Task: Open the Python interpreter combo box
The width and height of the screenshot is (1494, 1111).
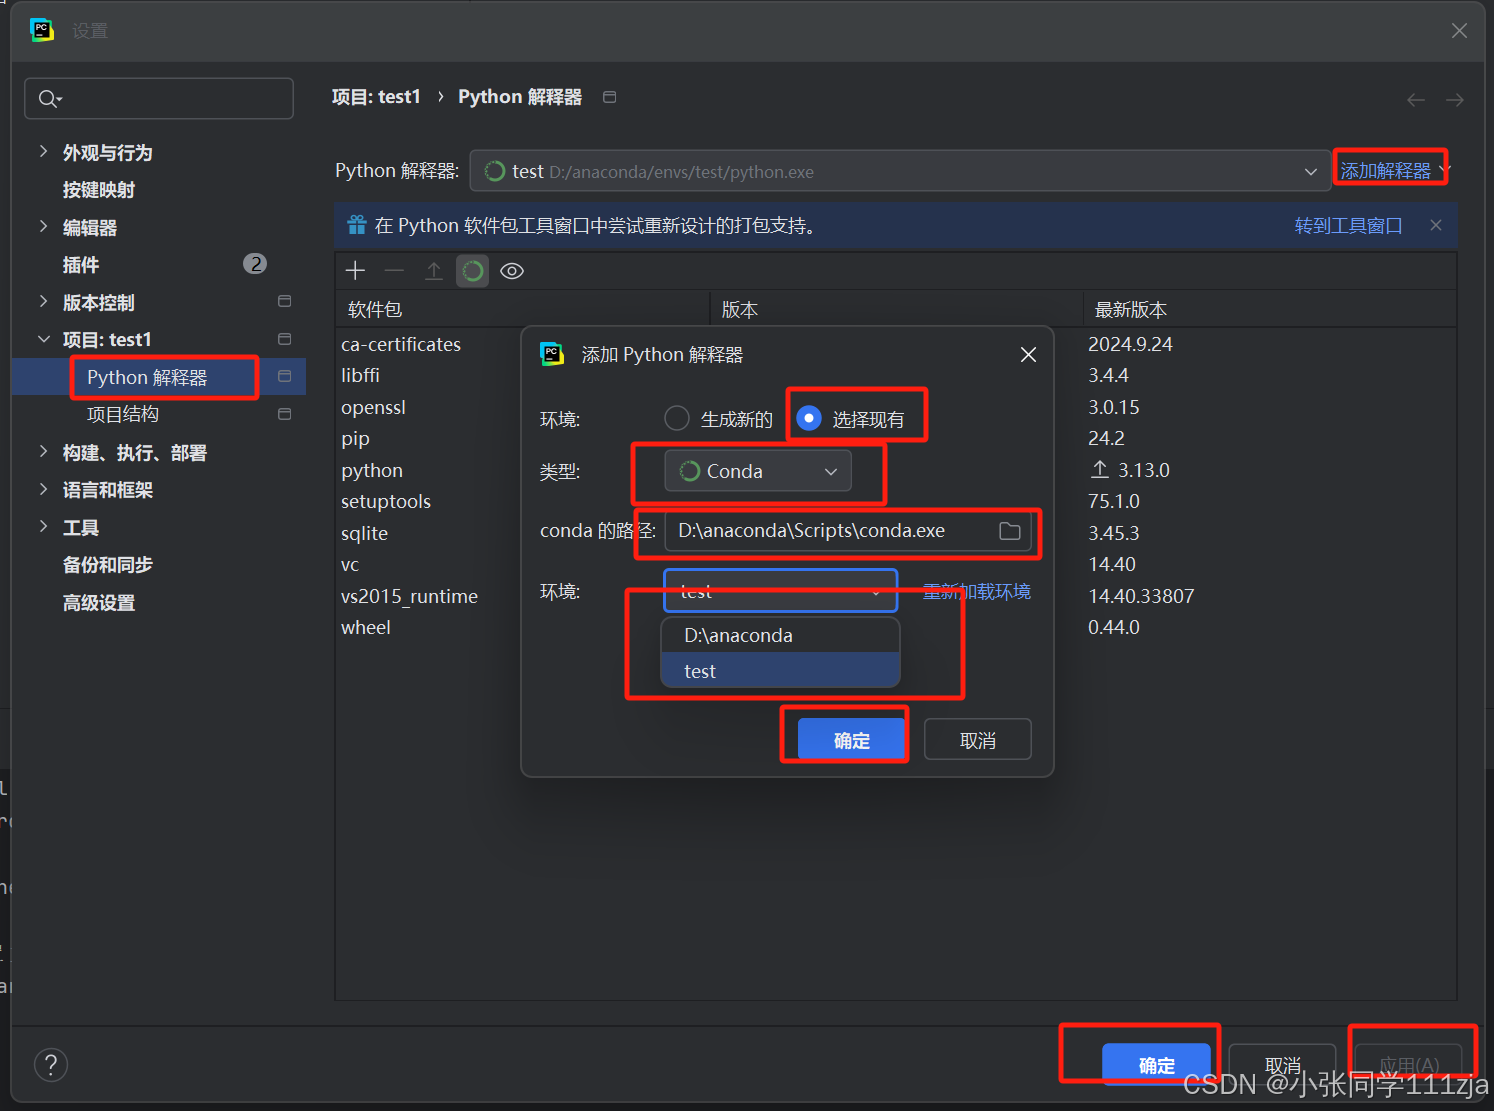Action: tap(900, 171)
